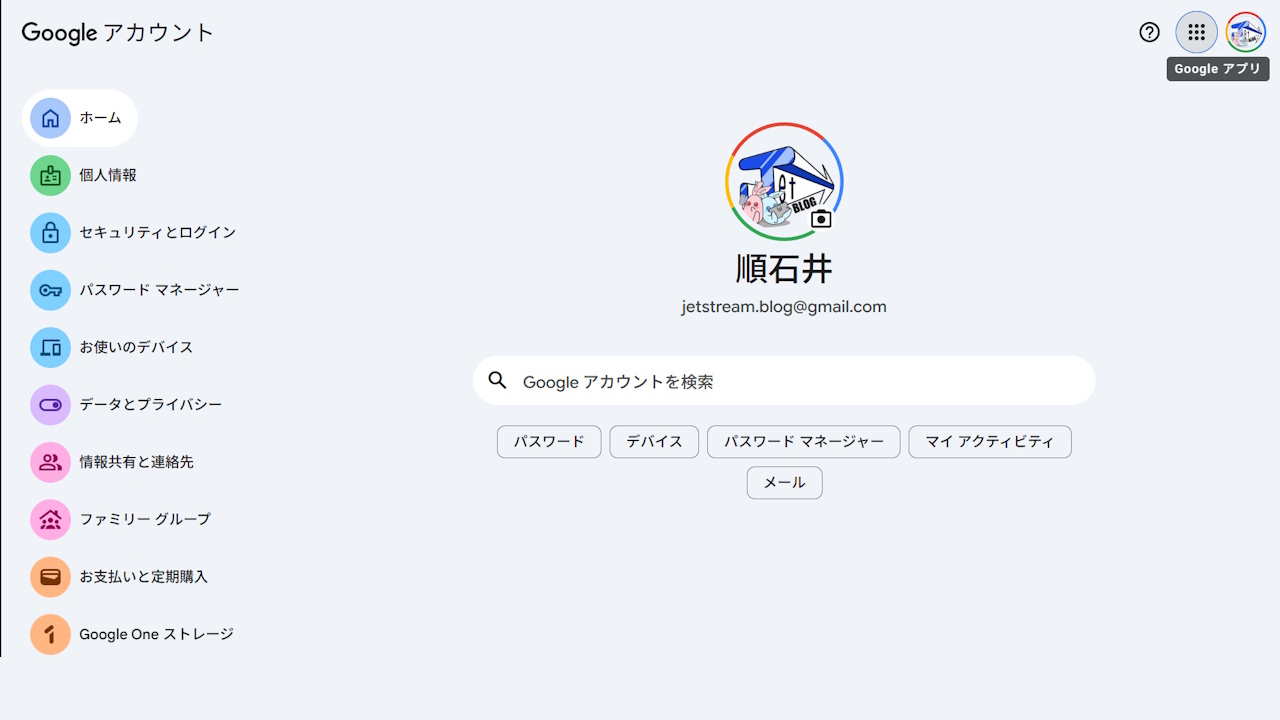Open the ホーム section icon
Screen dimensions: 1280x720
point(50,117)
